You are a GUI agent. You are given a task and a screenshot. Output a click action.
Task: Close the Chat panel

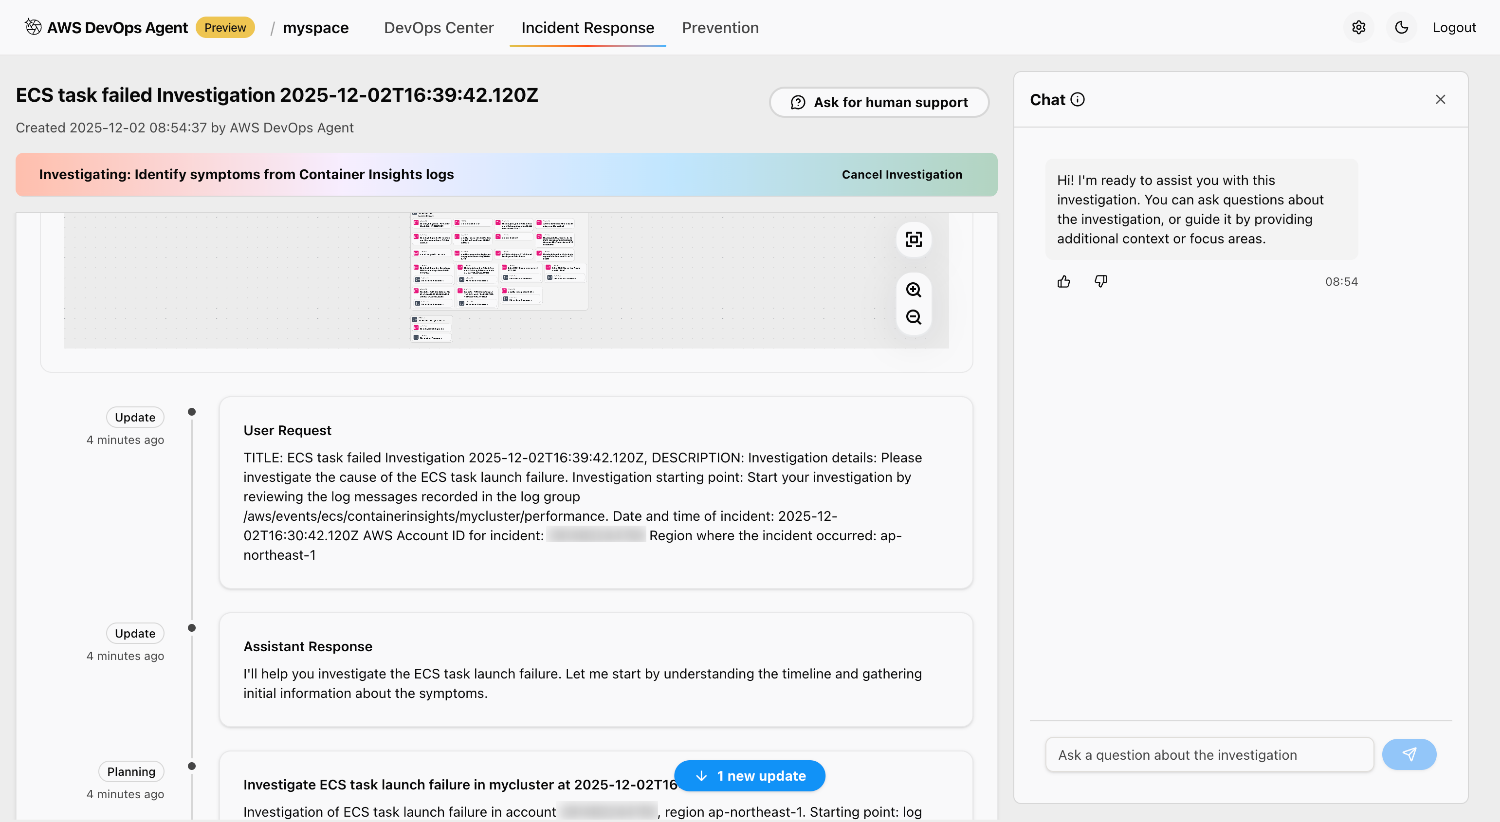tap(1441, 100)
